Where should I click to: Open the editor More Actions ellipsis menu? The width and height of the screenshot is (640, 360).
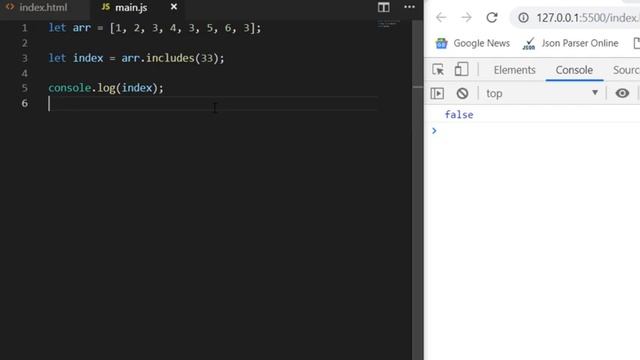409,7
